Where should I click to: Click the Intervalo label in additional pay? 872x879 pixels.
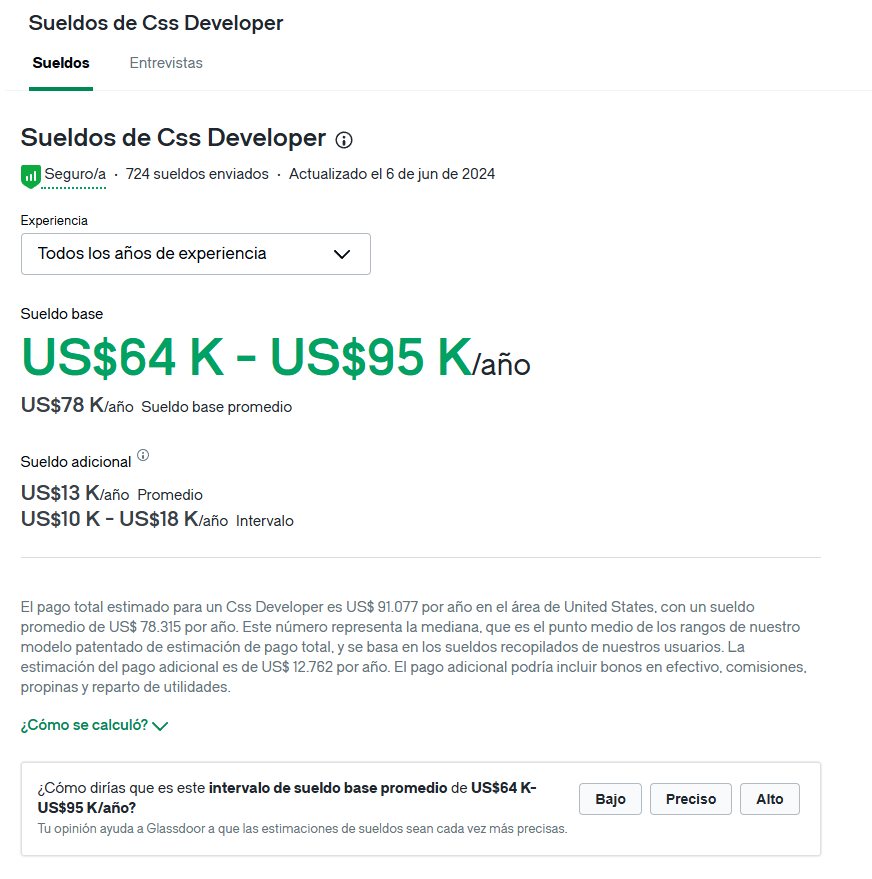pyautogui.click(x=265, y=521)
